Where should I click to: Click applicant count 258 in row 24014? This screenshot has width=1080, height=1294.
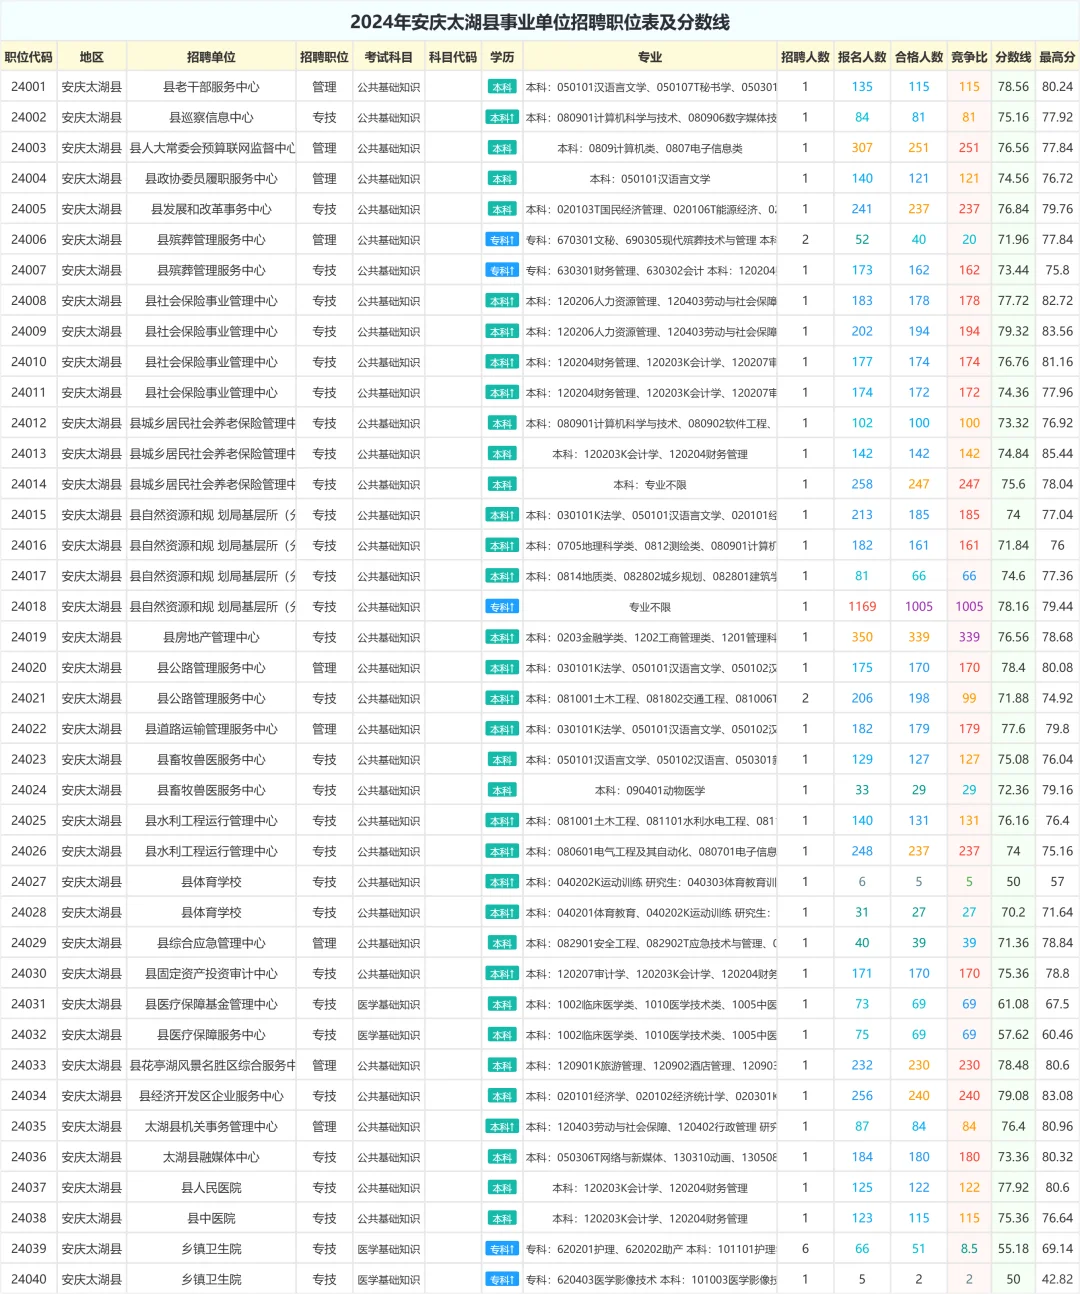click(x=862, y=484)
